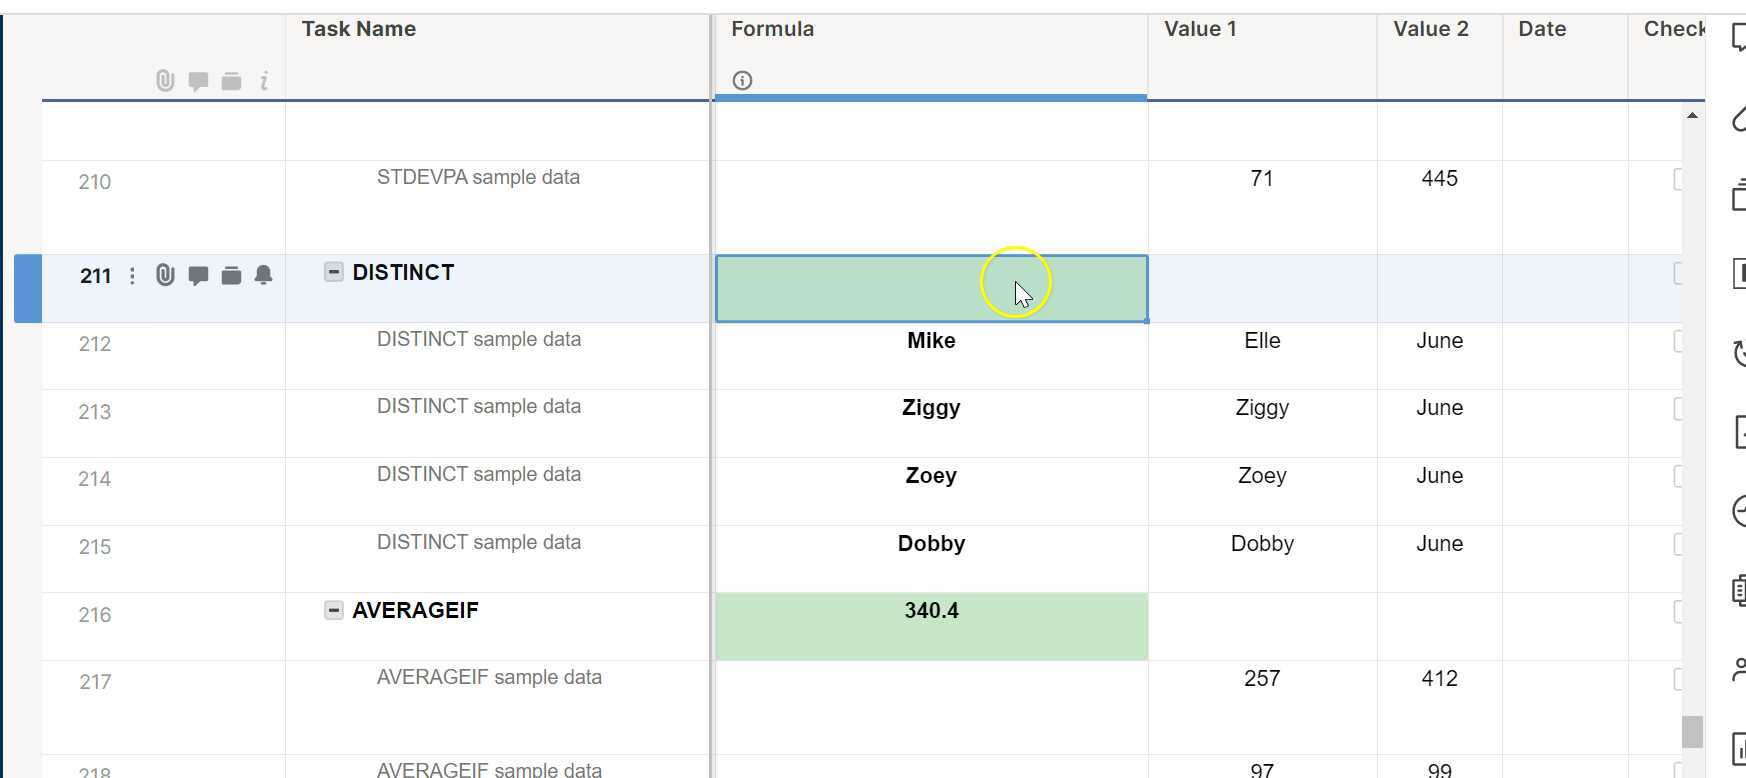1746x778 pixels.
Task: Toggle the checkbox in row 214
Action: 1678,477
